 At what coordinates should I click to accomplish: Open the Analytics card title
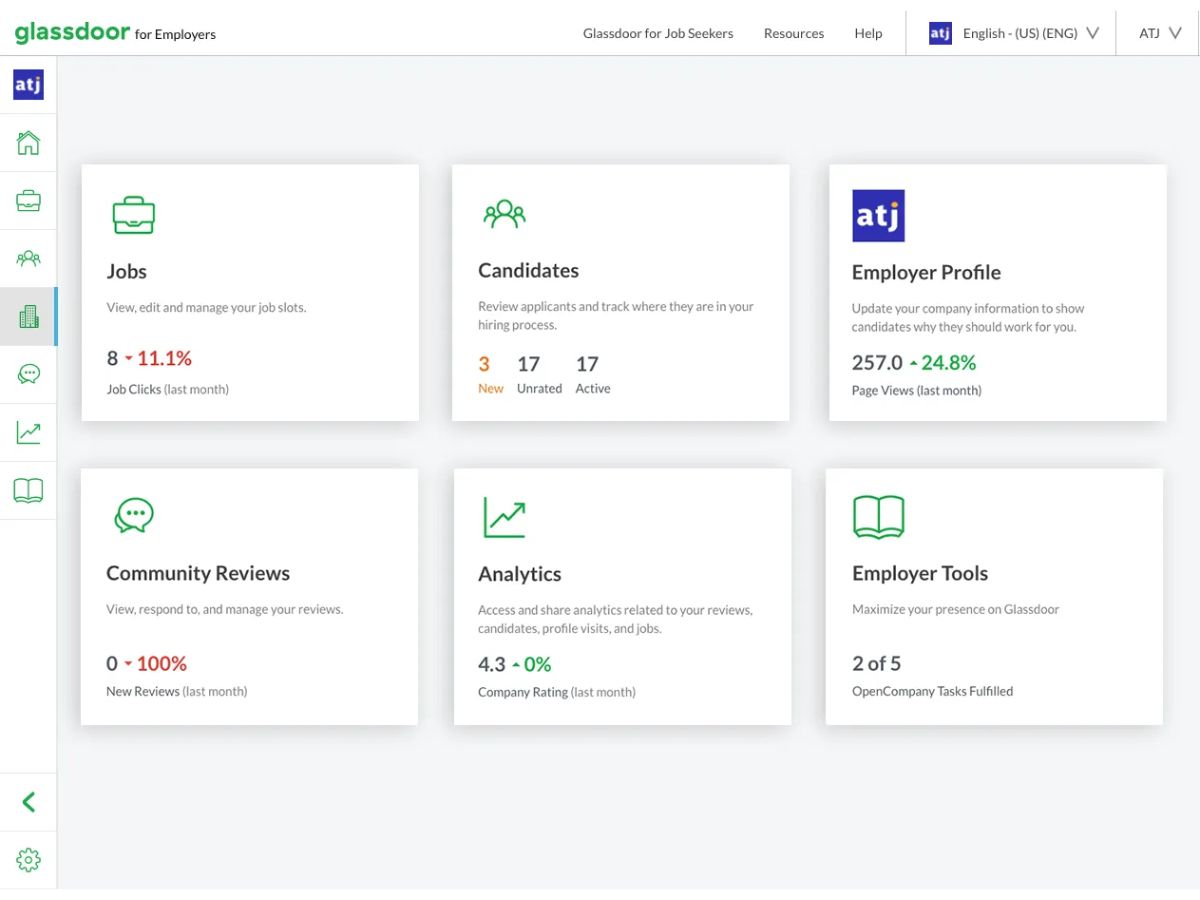(x=520, y=574)
